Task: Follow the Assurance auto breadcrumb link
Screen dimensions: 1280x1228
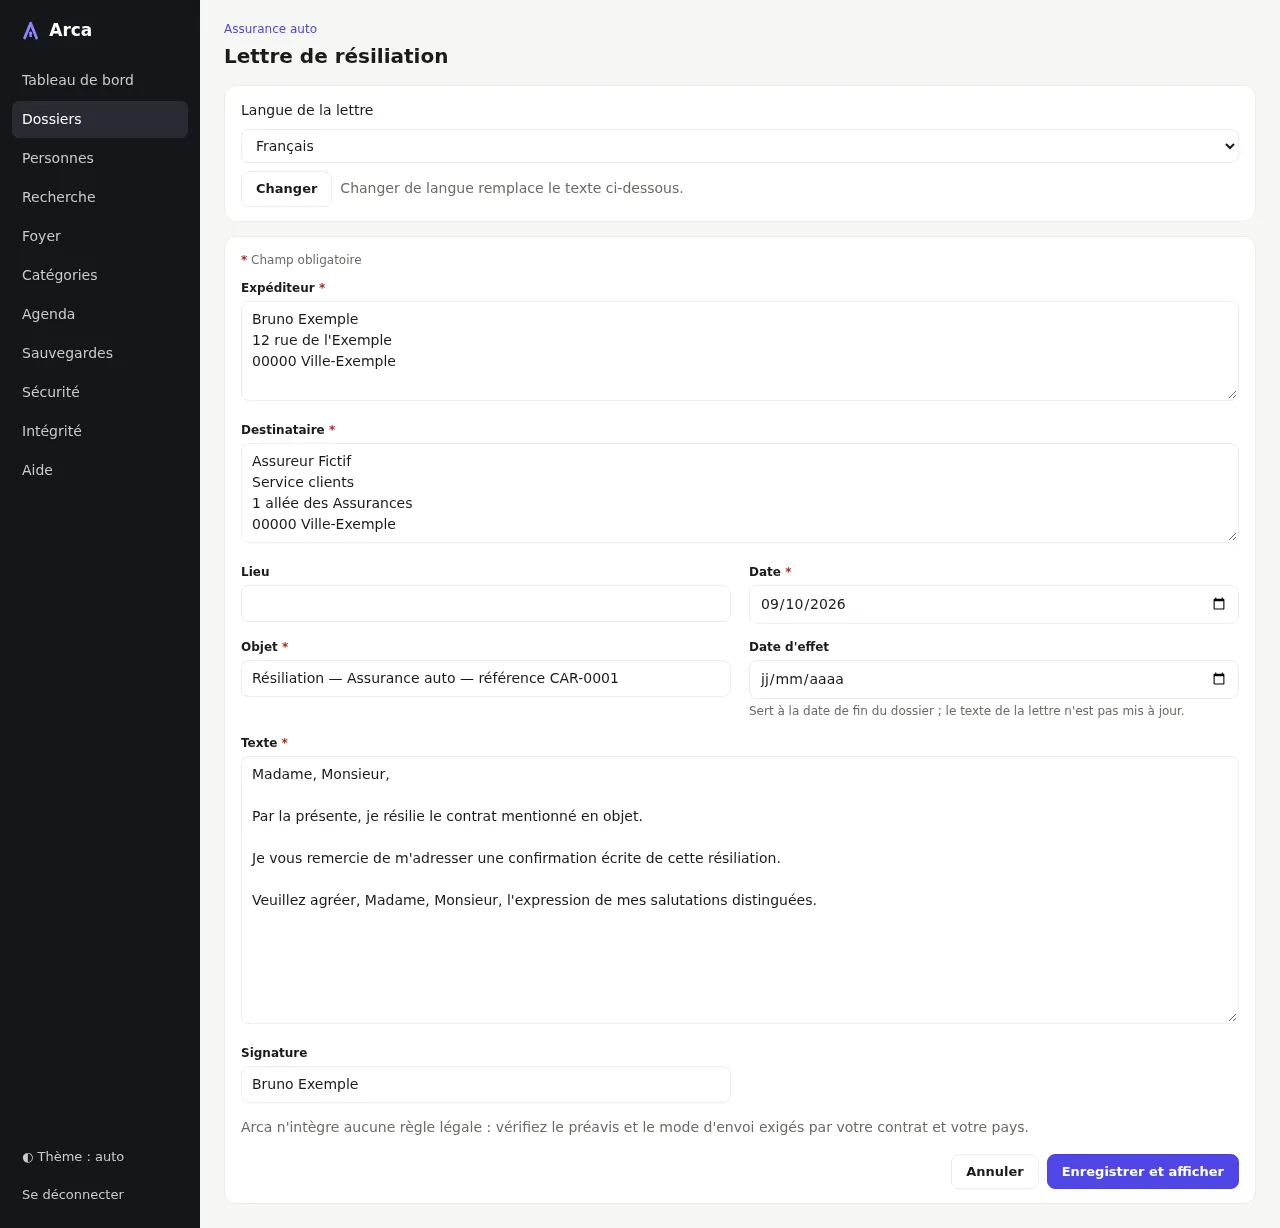Action: click(270, 29)
